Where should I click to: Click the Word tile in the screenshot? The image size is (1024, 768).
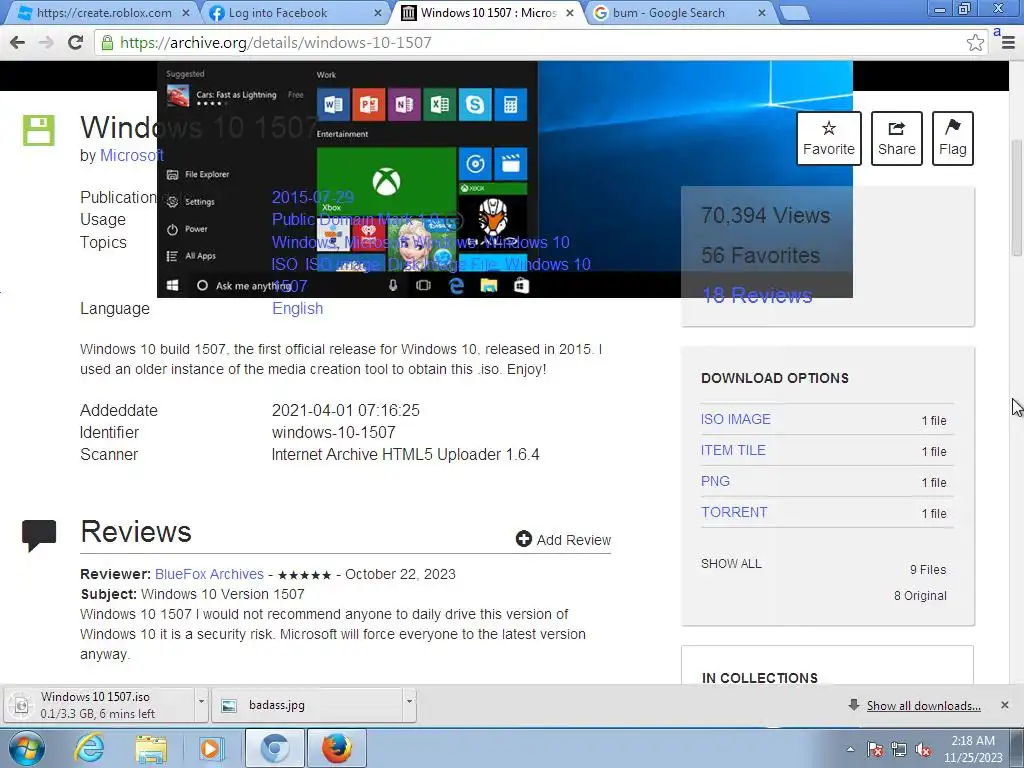[333, 104]
